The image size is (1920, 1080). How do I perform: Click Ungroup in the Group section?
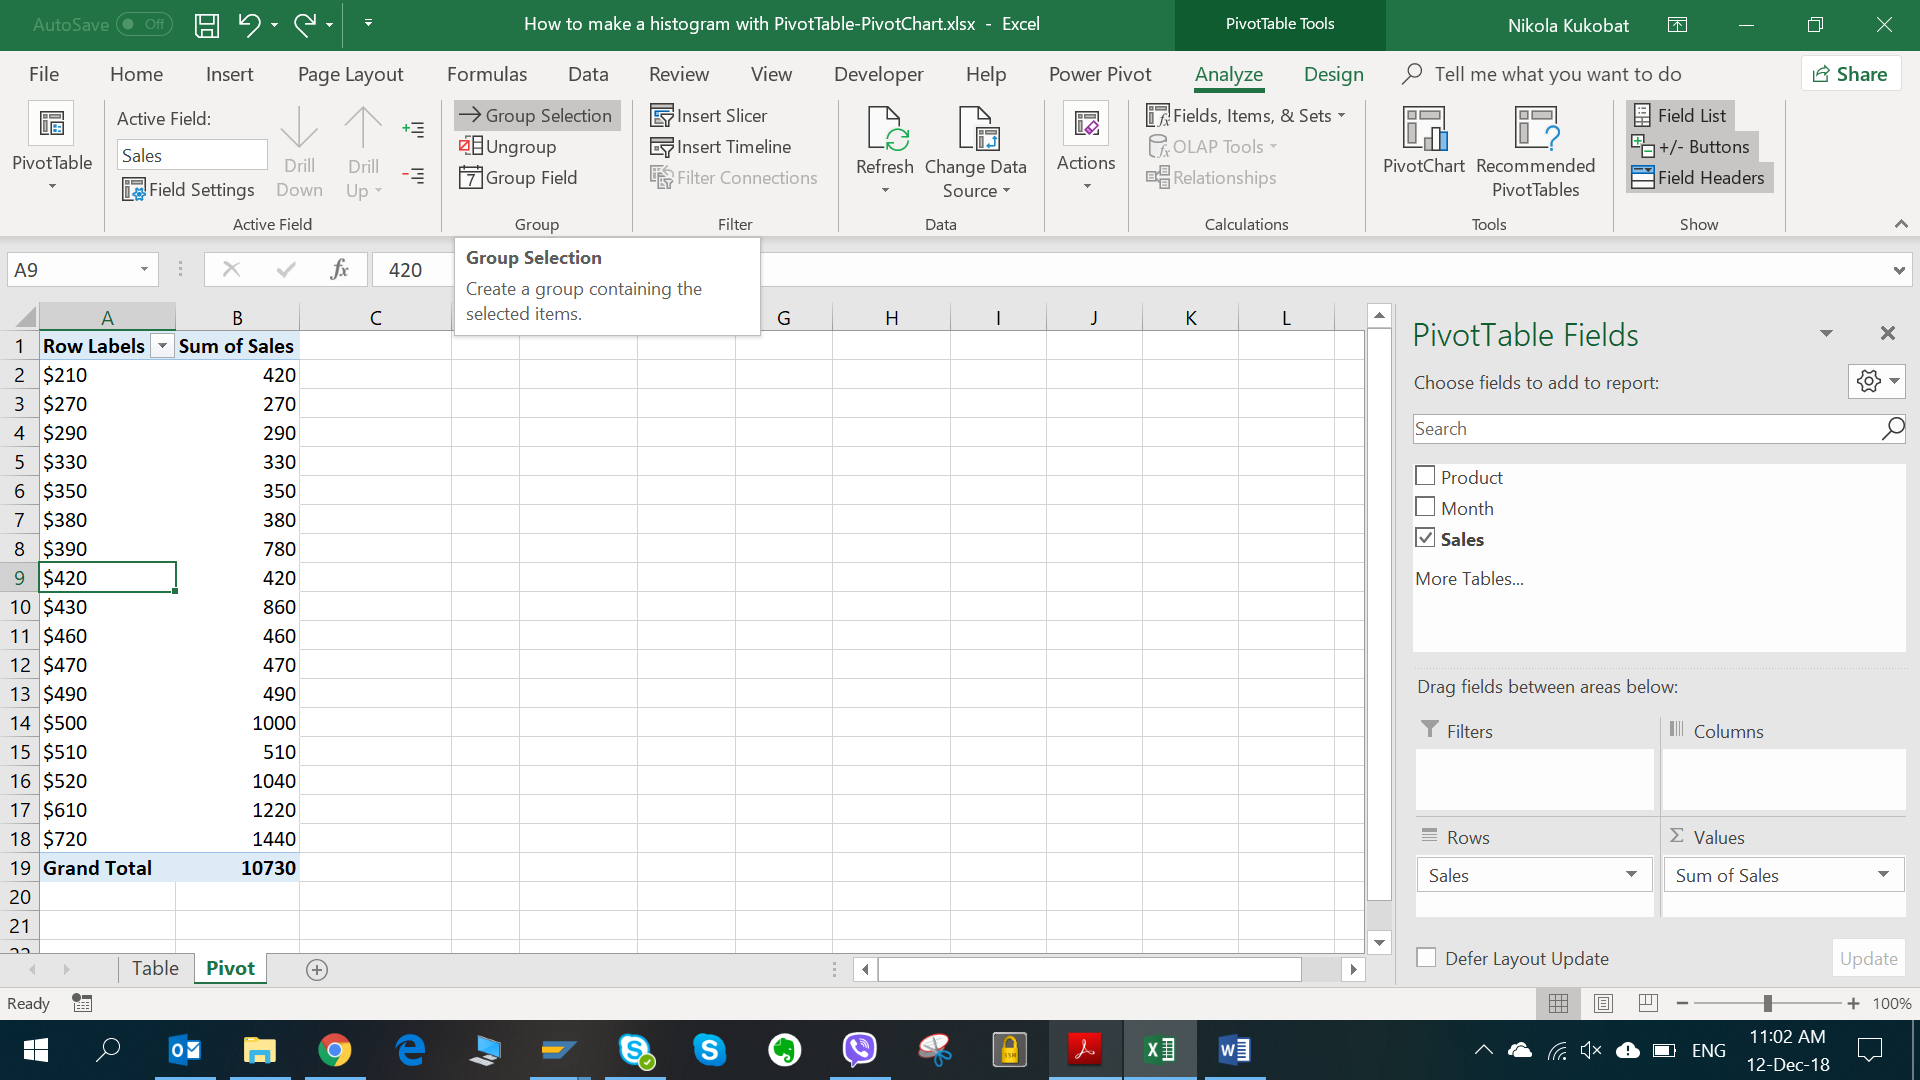click(x=508, y=146)
